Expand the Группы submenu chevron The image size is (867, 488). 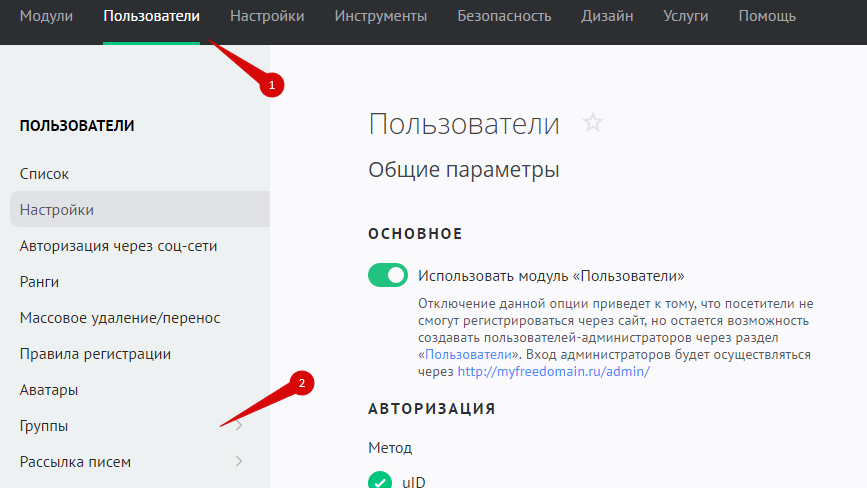pos(239,426)
